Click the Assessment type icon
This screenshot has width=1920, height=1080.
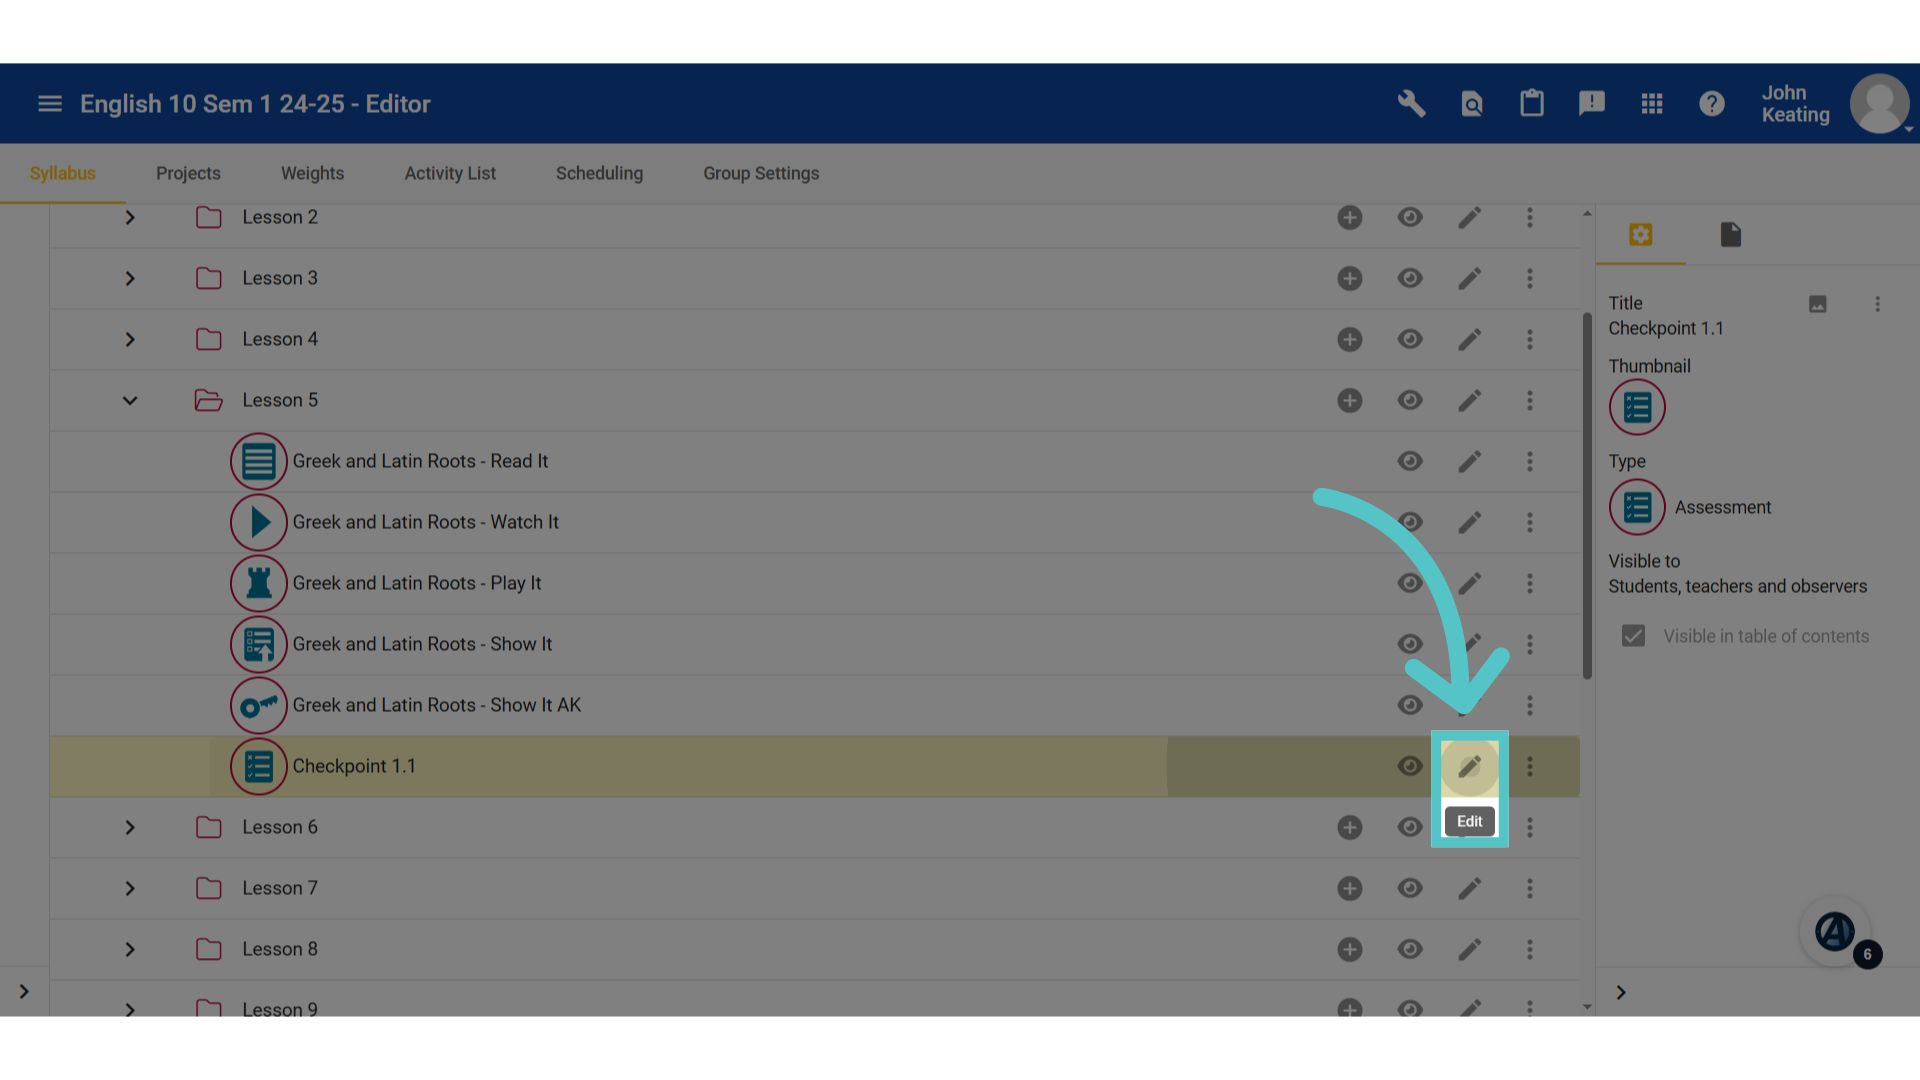click(x=1637, y=507)
